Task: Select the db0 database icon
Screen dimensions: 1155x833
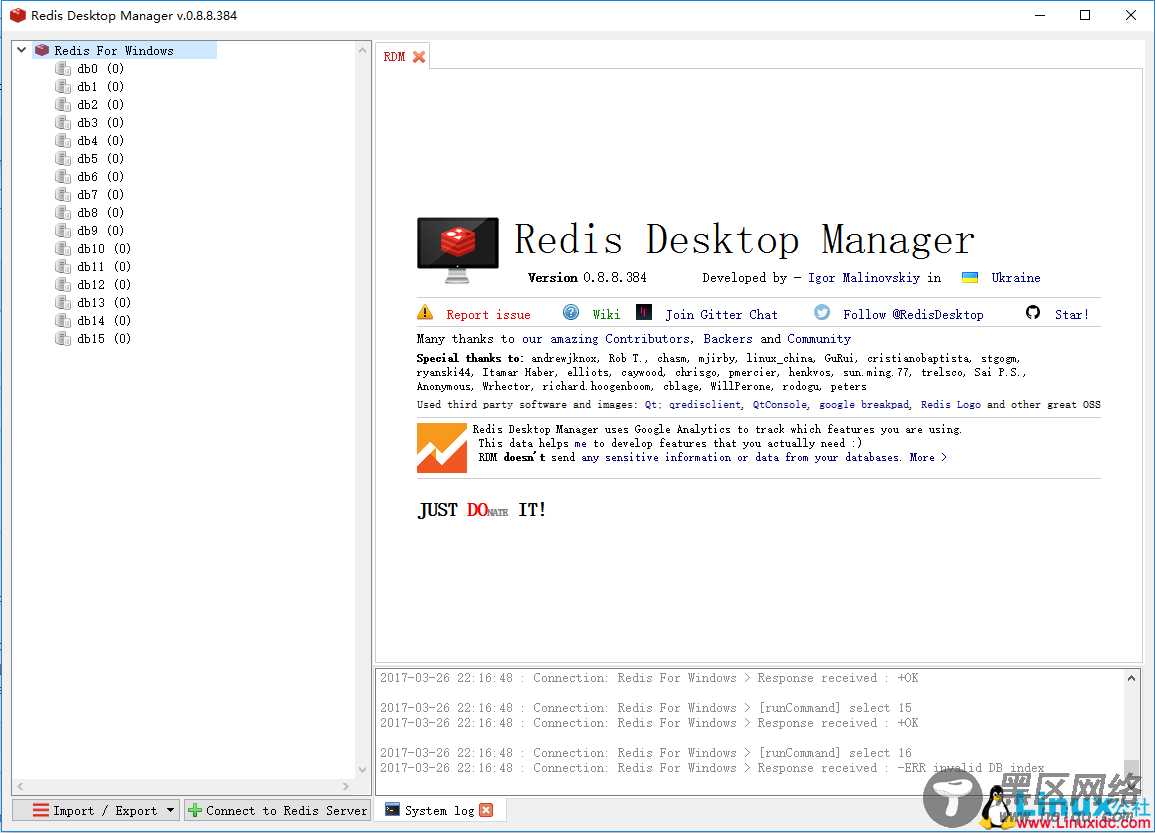Action: point(63,68)
